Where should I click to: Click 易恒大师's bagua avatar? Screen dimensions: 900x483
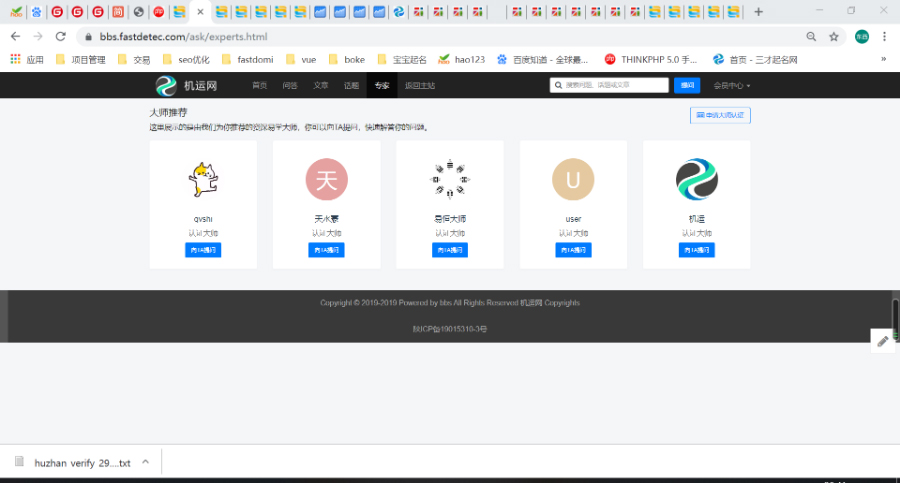point(449,179)
